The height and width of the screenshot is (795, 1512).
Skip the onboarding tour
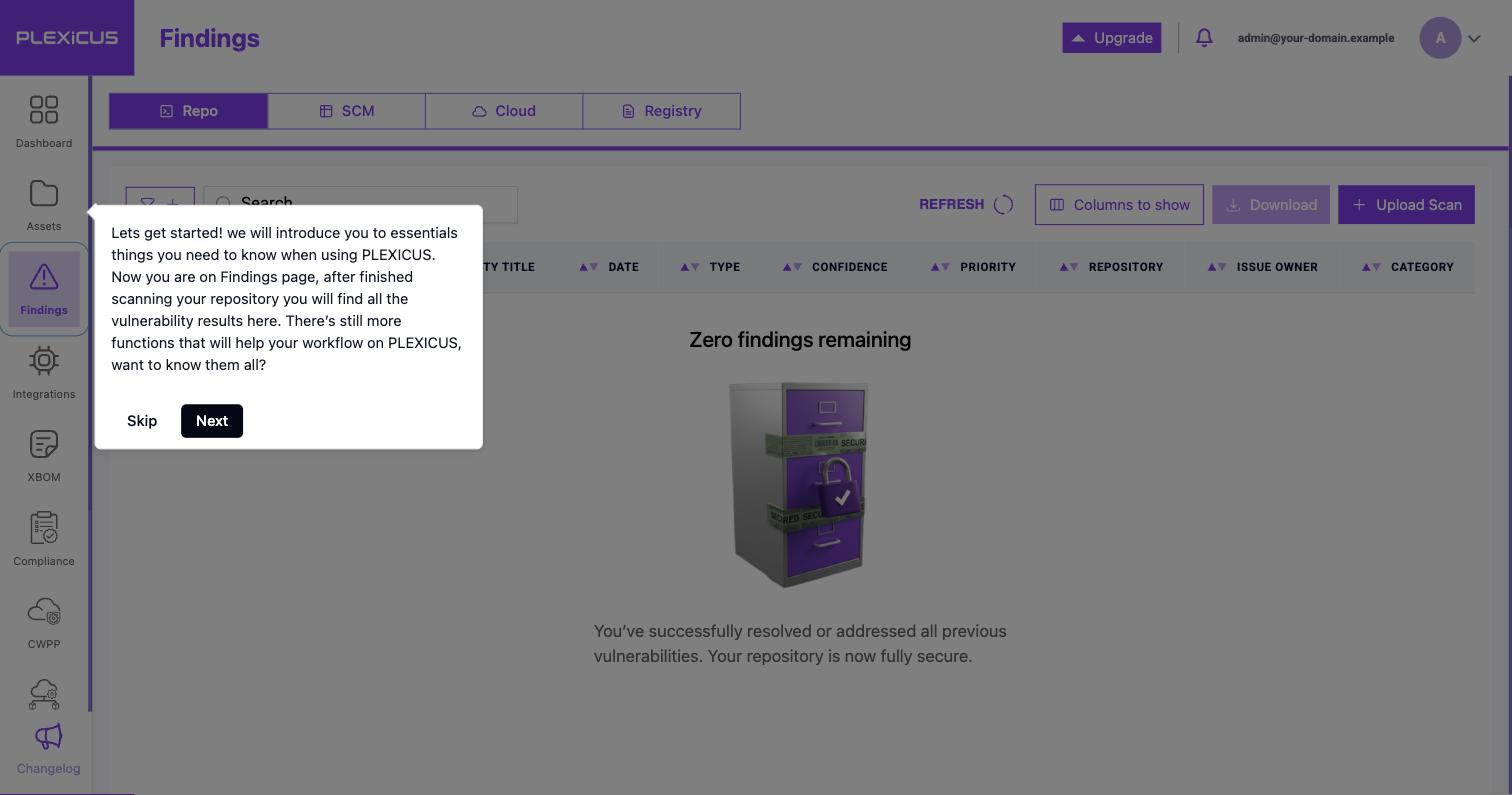(x=142, y=421)
